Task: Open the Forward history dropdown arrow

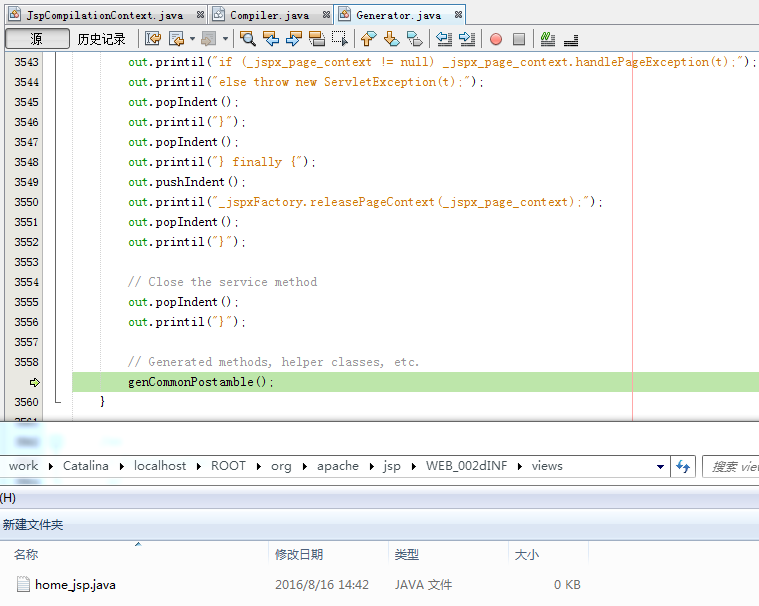Action: [x=225, y=39]
